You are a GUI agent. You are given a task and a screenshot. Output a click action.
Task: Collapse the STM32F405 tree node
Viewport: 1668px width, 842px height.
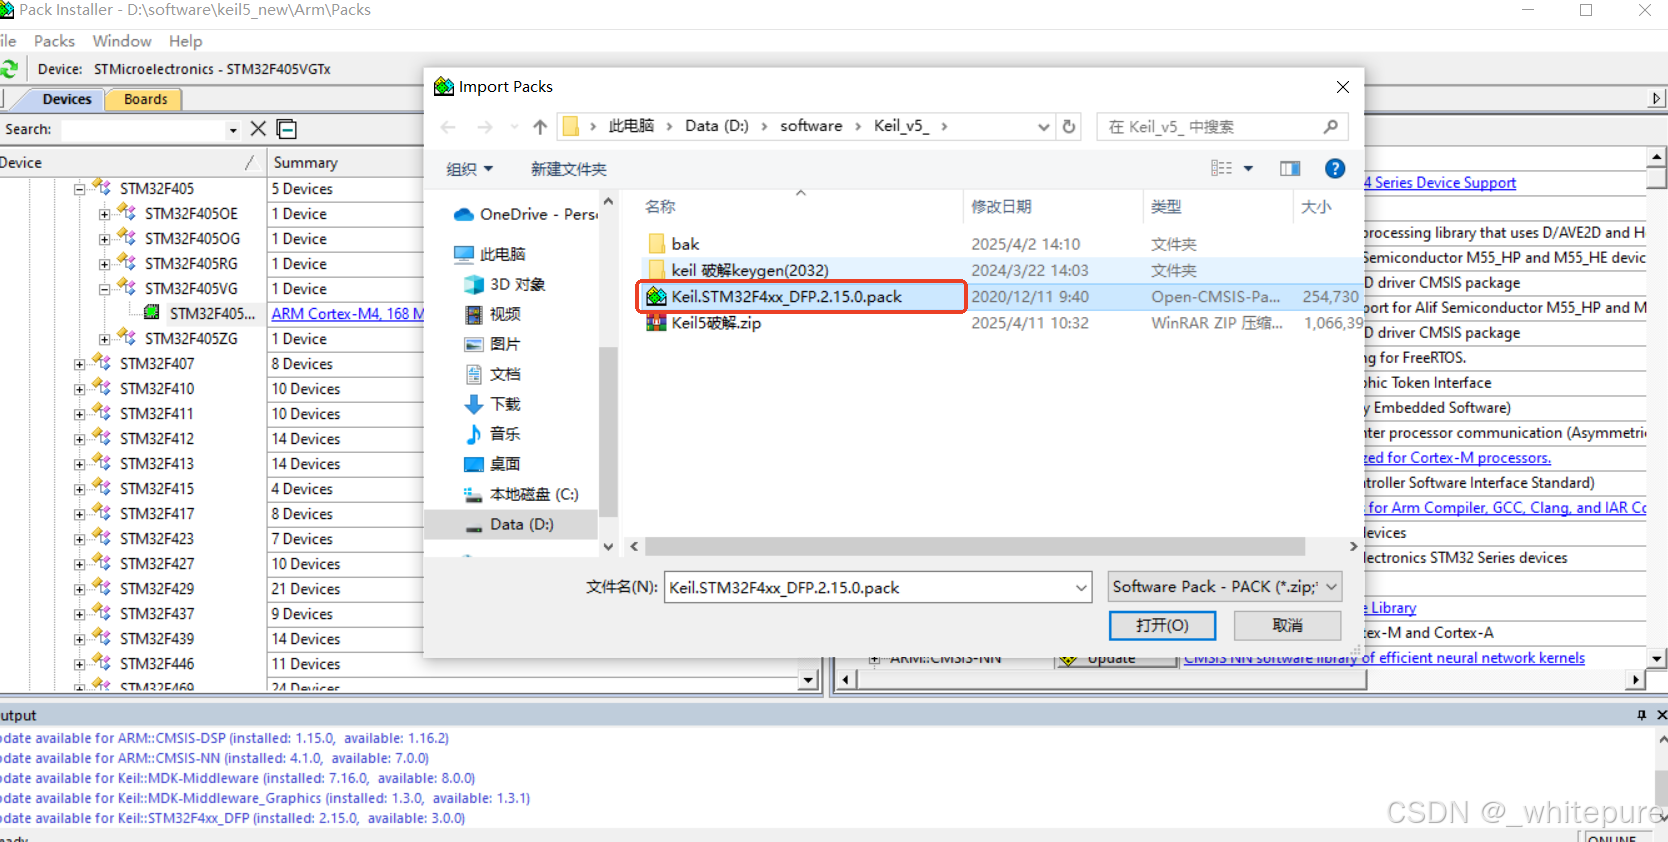pos(79,189)
